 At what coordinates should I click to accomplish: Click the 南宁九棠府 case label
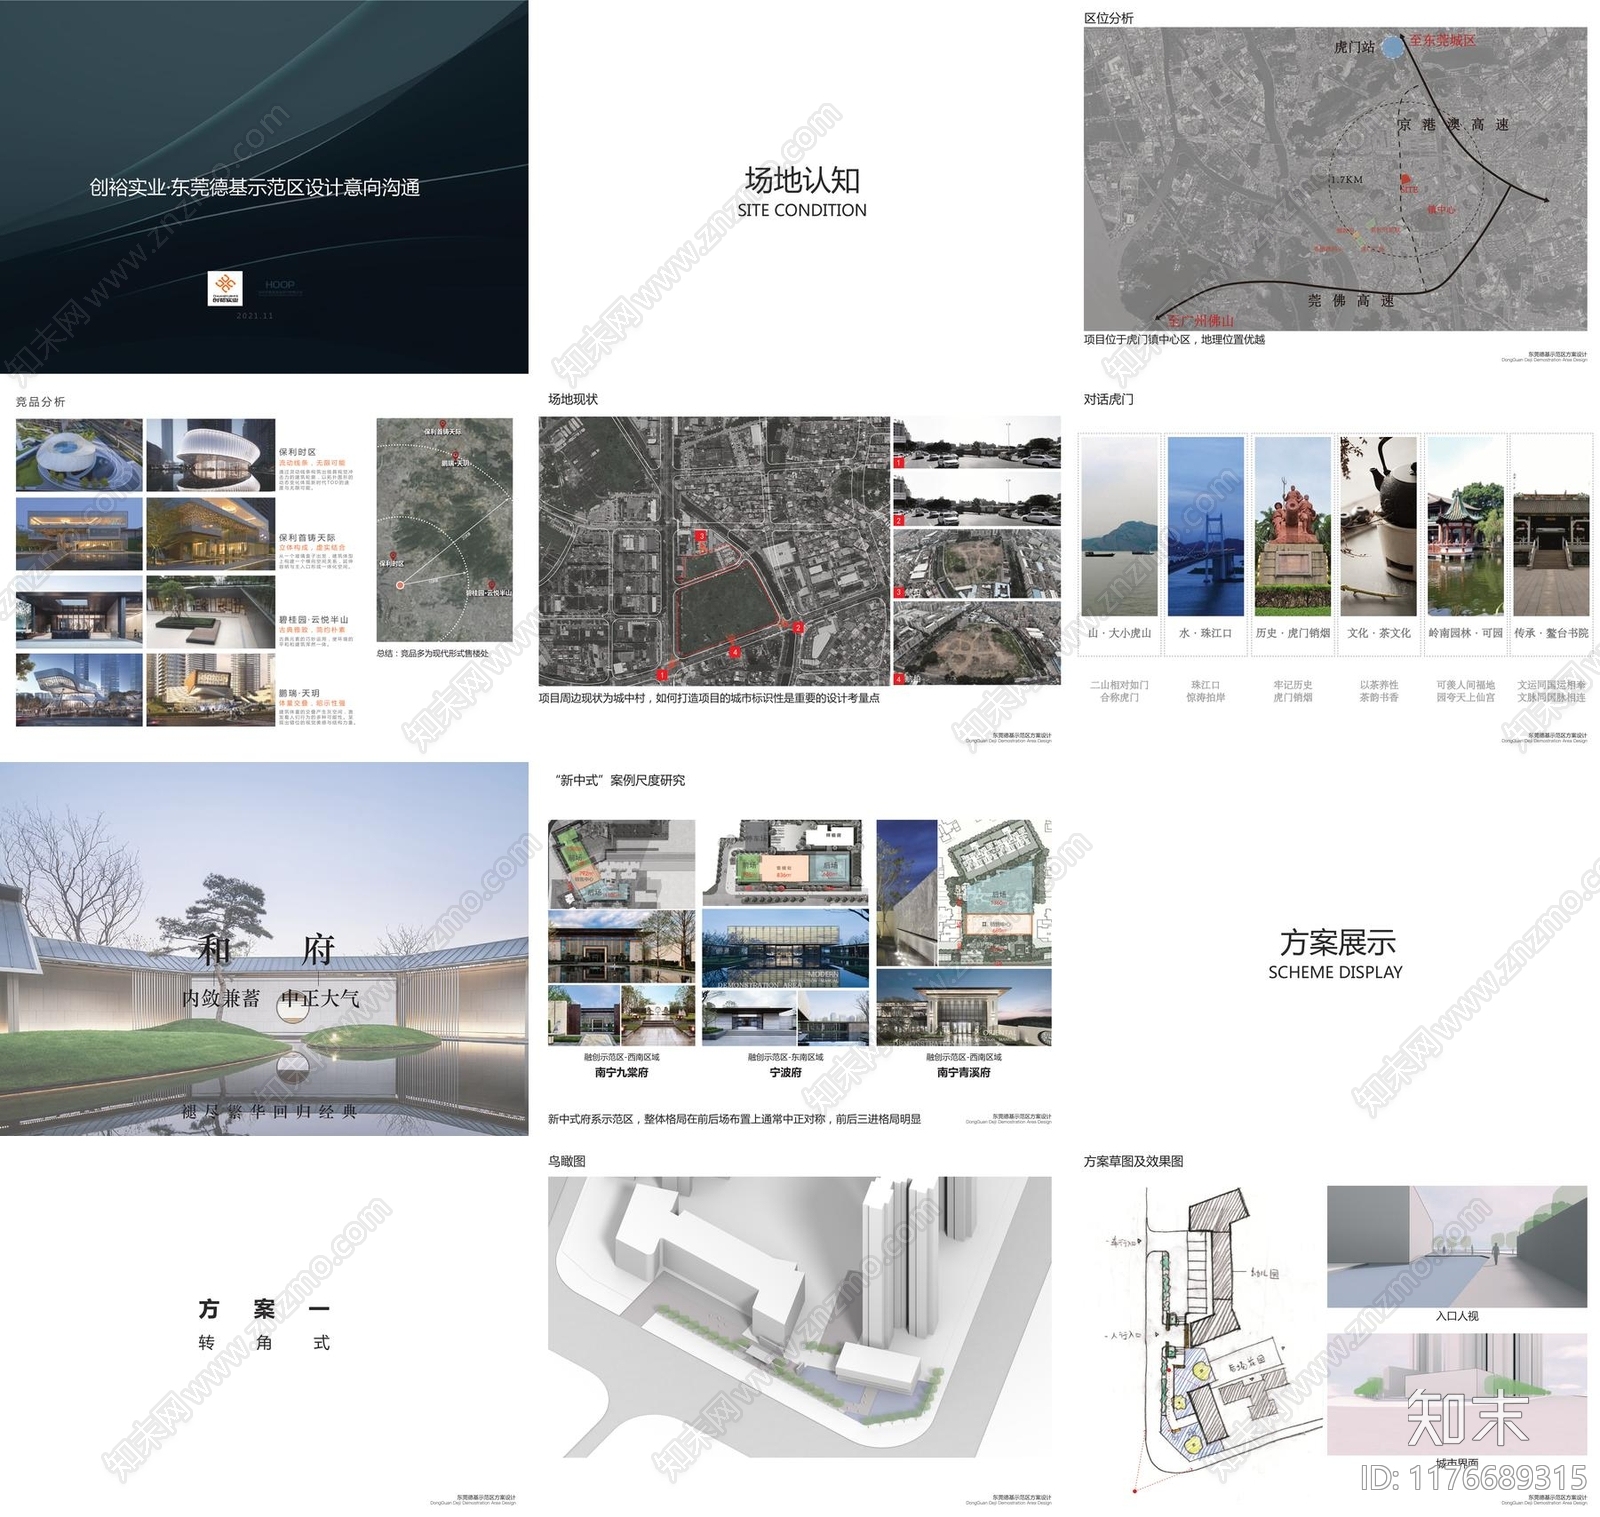pos(621,1072)
